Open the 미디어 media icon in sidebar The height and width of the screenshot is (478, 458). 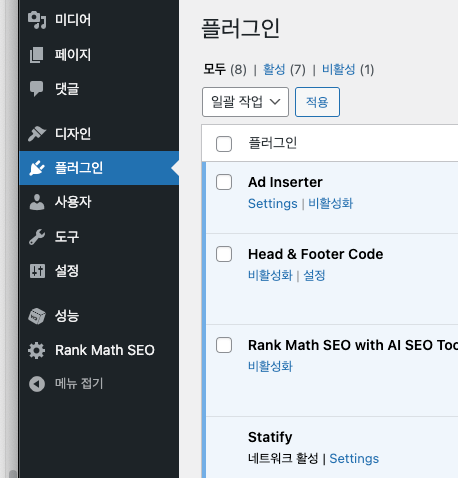37,20
